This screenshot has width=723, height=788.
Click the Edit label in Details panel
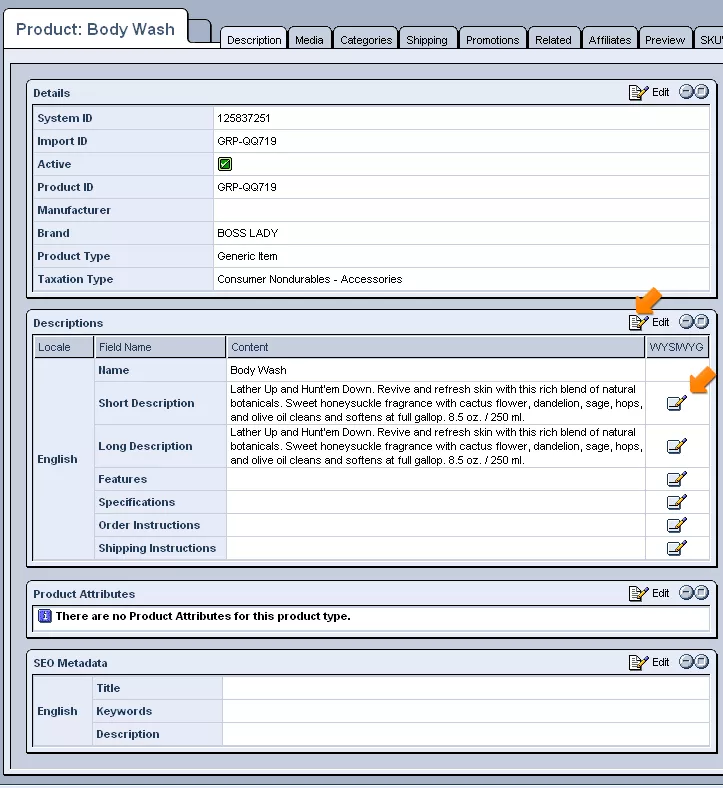tap(660, 92)
